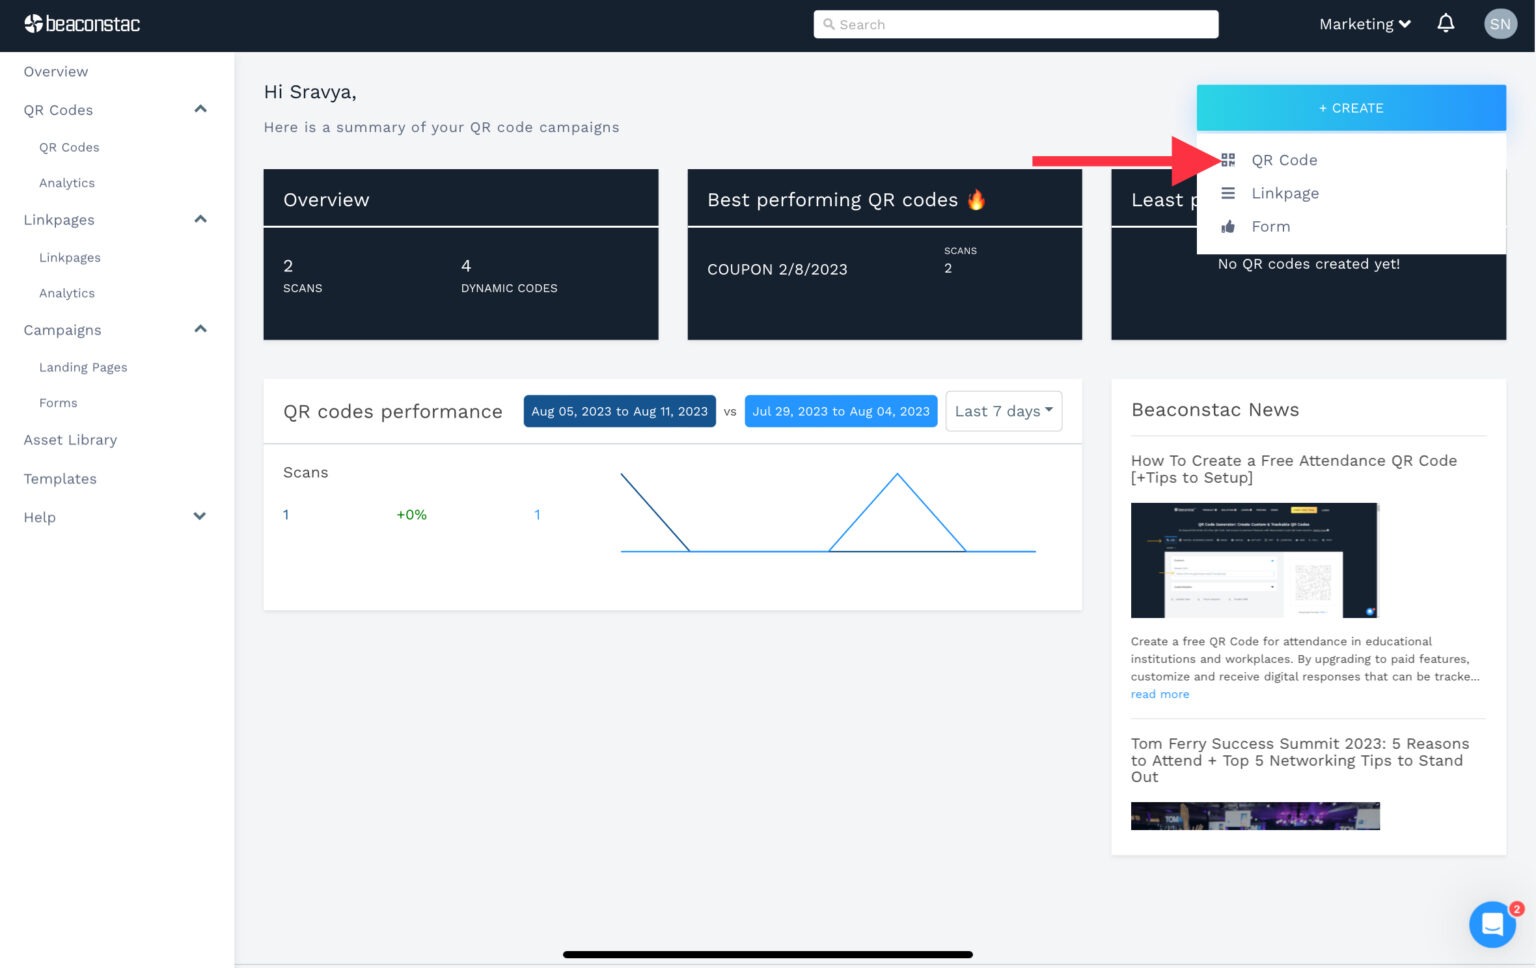This screenshot has height=968, width=1536.
Task: Open the attendance QR code article thumbnail
Action: pyautogui.click(x=1254, y=560)
